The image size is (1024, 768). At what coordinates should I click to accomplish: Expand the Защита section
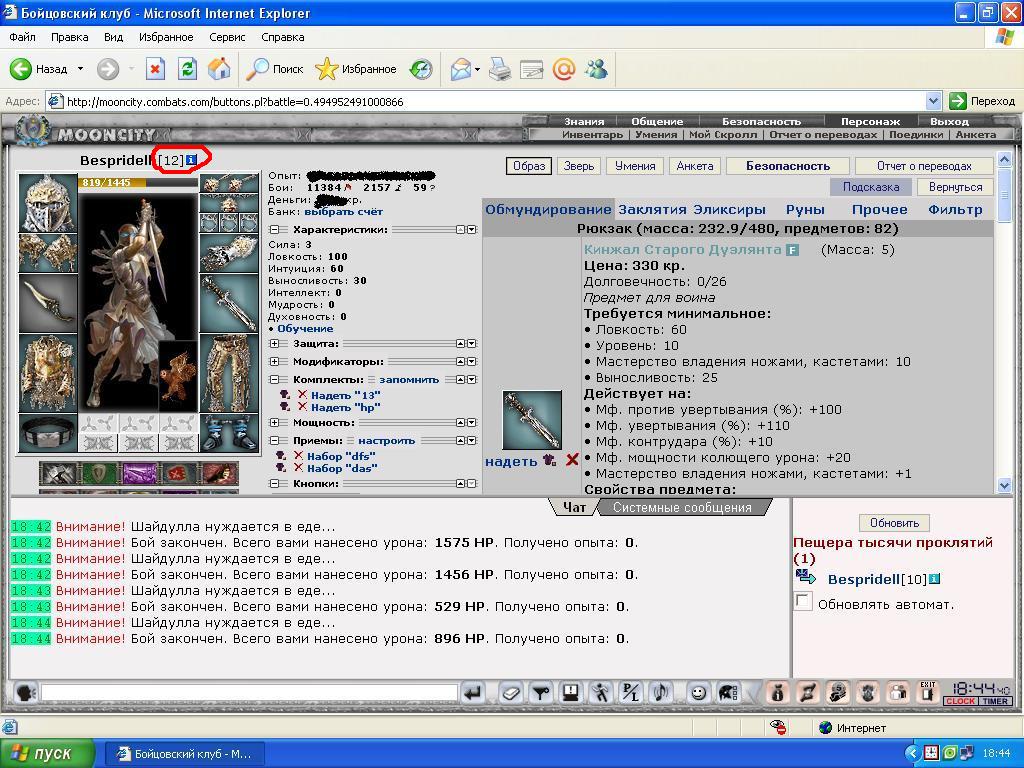click(274, 344)
